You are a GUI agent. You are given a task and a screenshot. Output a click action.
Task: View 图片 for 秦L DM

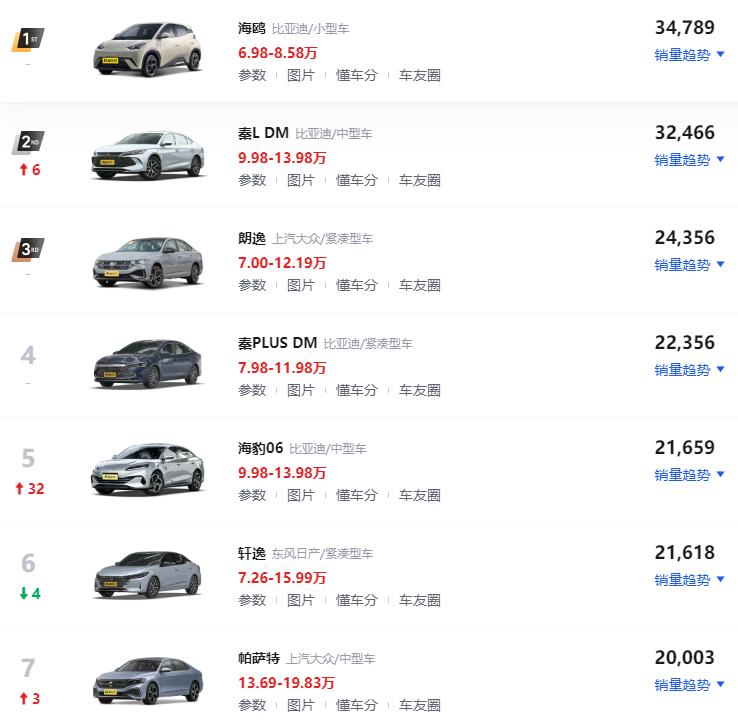[300, 180]
